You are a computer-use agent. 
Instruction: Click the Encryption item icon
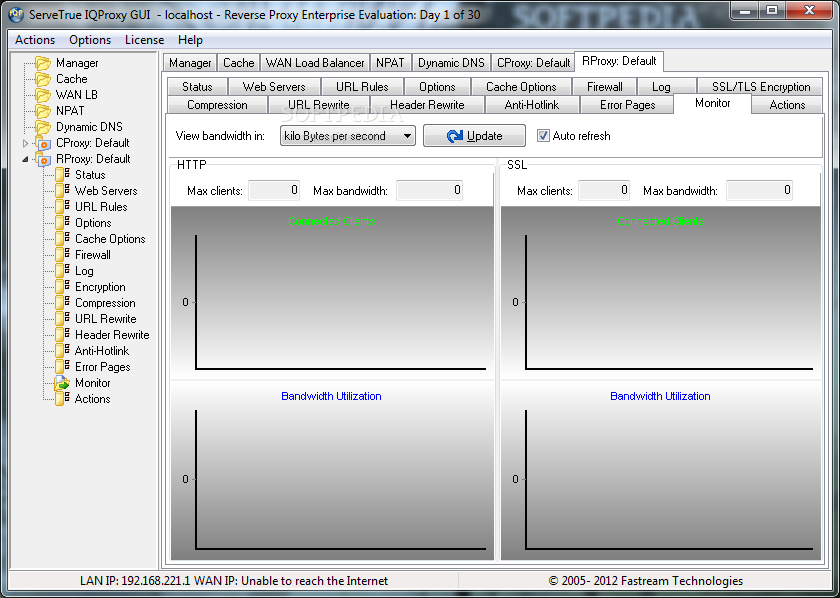click(x=63, y=287)
